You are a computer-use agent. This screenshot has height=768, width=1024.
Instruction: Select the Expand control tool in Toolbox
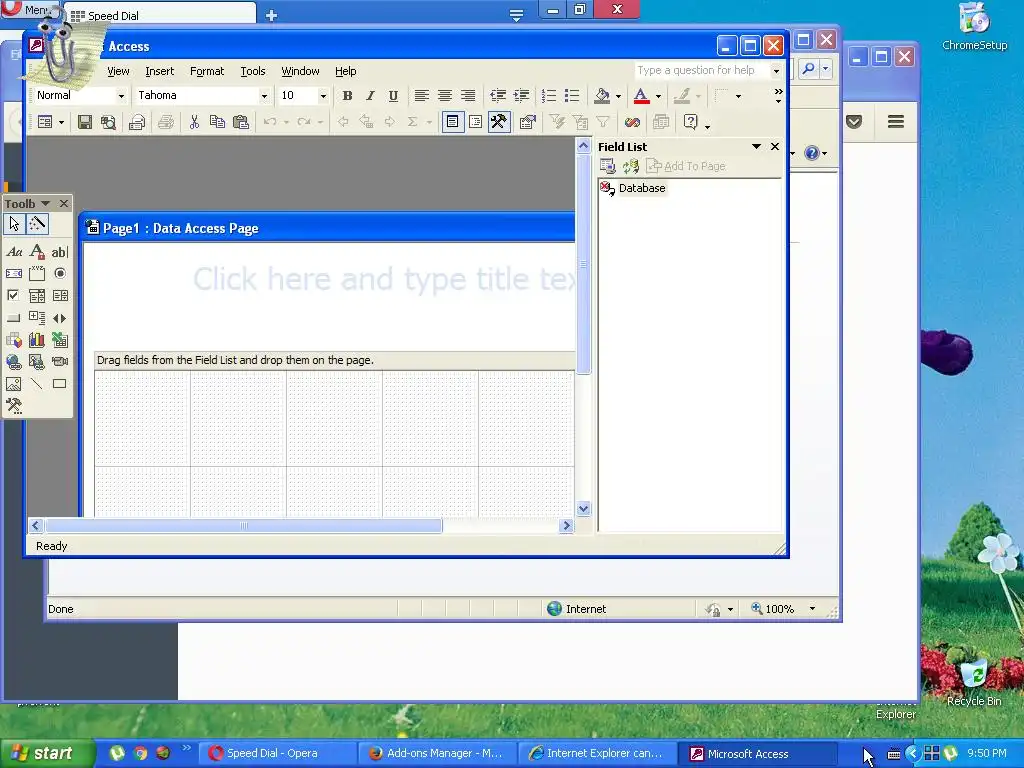pyautogui.click(x=37, y=318)
